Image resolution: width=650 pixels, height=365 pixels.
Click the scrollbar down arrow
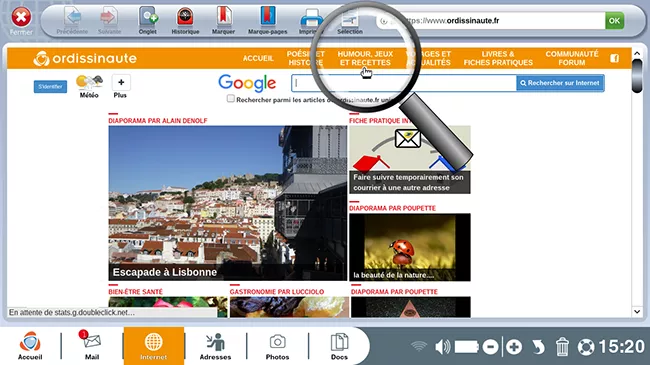click(x=637, y=311)
